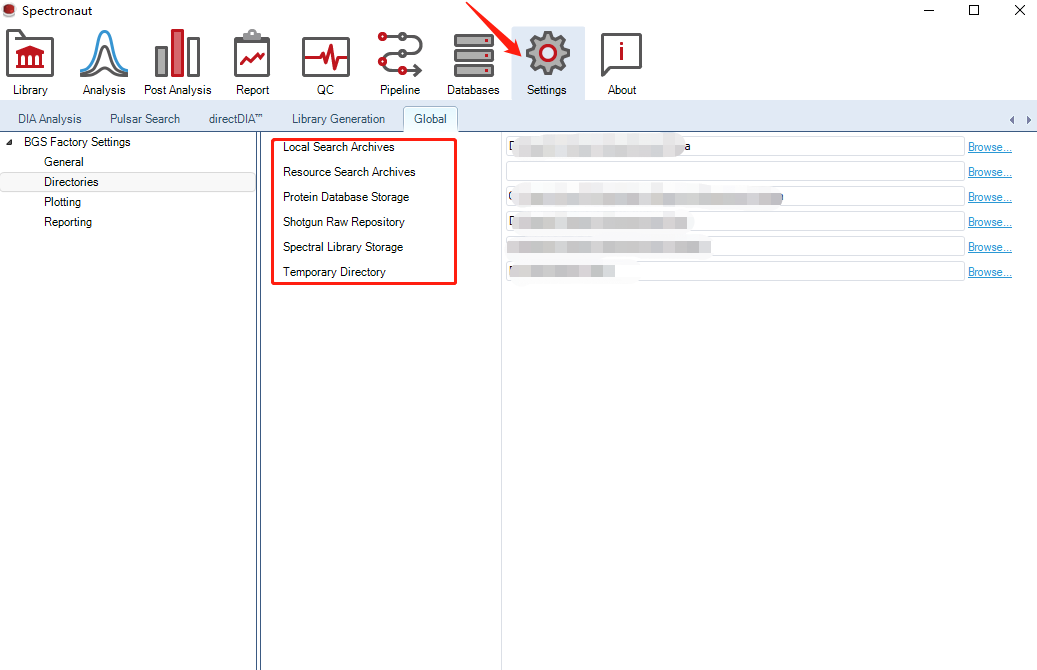Switch to the Library Generation tab

(338, 119)
